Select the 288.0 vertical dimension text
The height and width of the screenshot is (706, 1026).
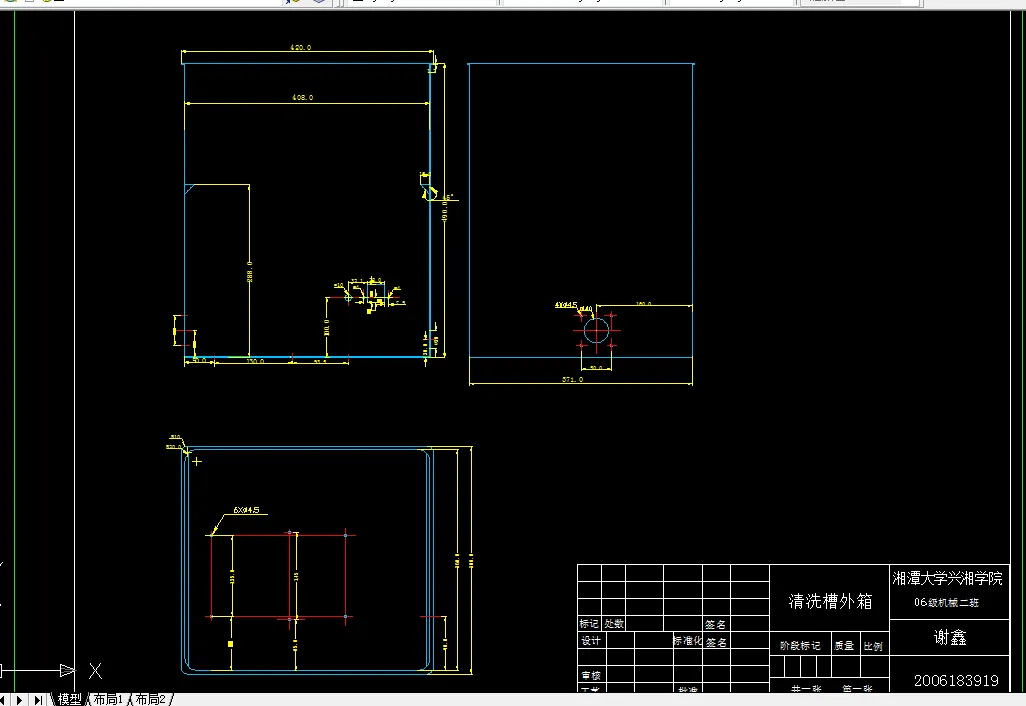coord(250,272)
